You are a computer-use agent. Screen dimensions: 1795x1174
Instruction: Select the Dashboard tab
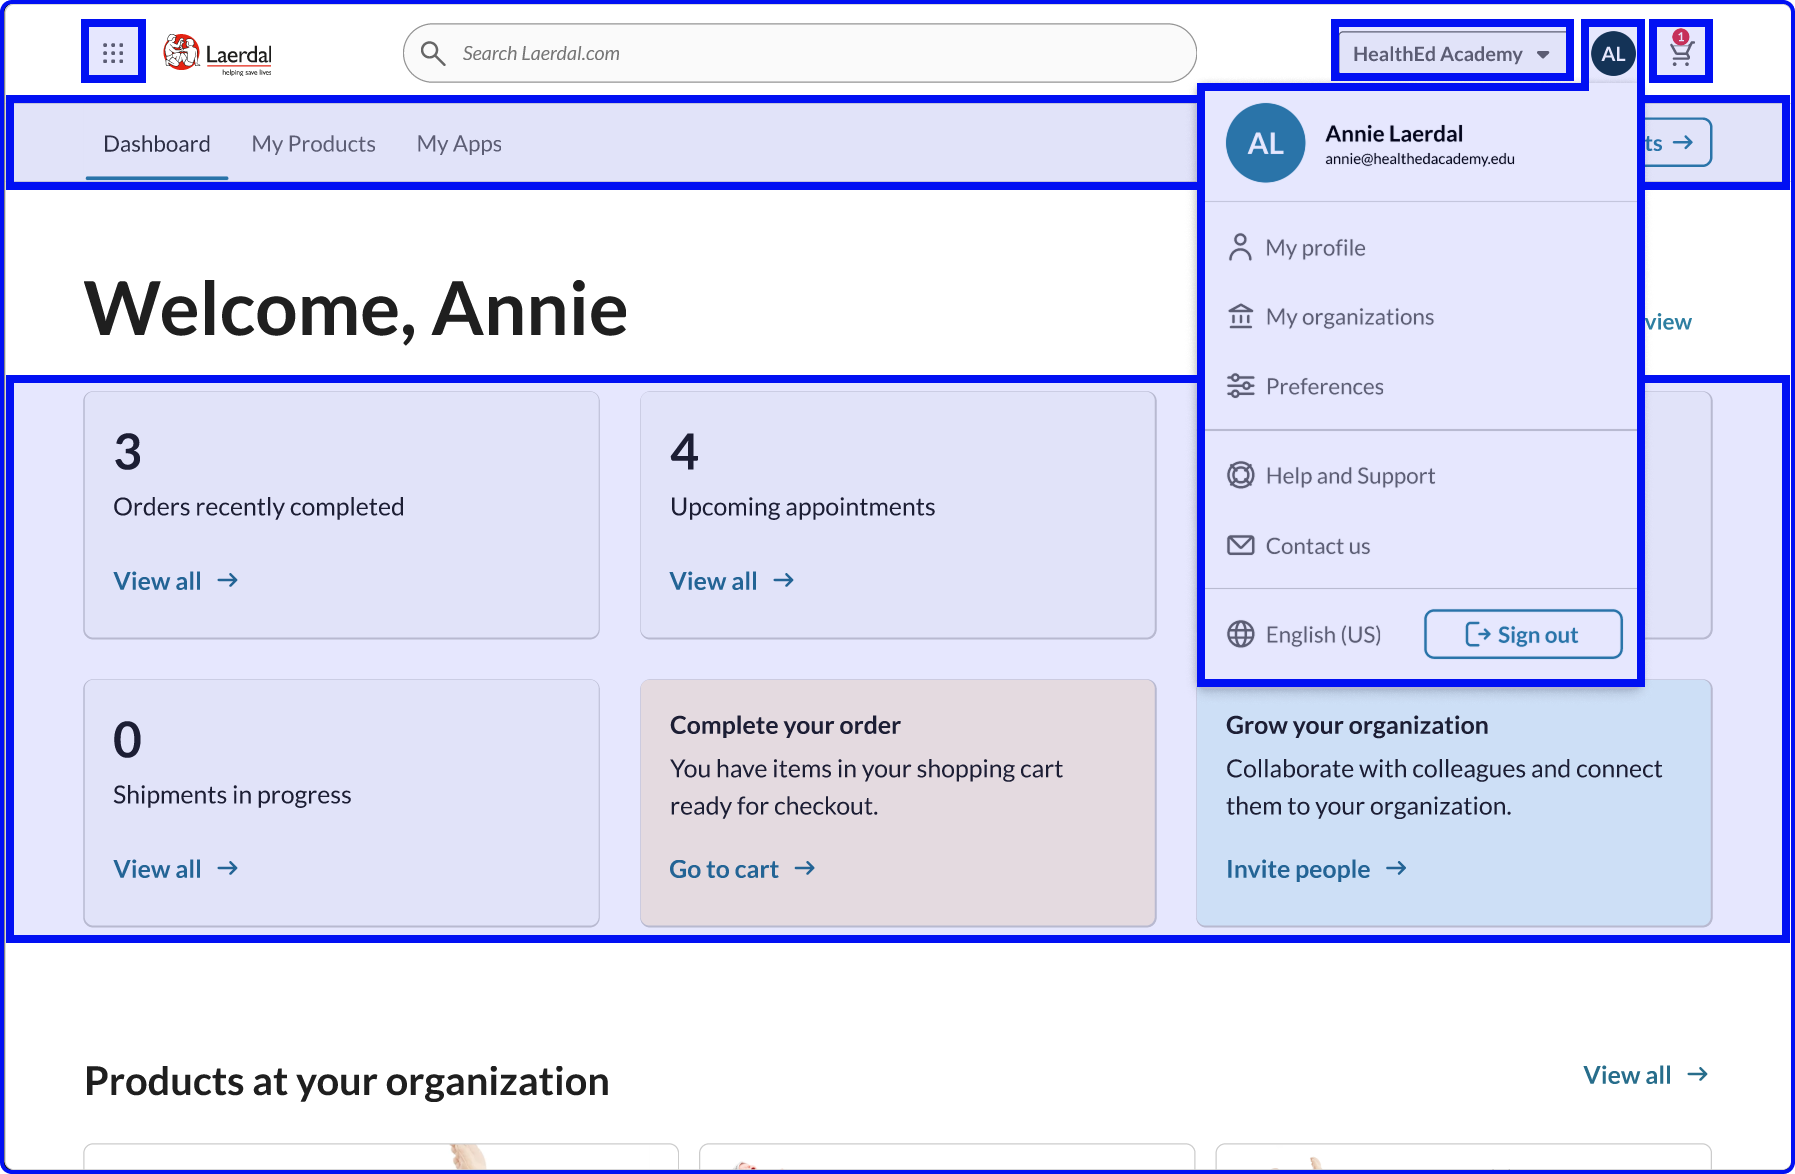coord(157,144)
